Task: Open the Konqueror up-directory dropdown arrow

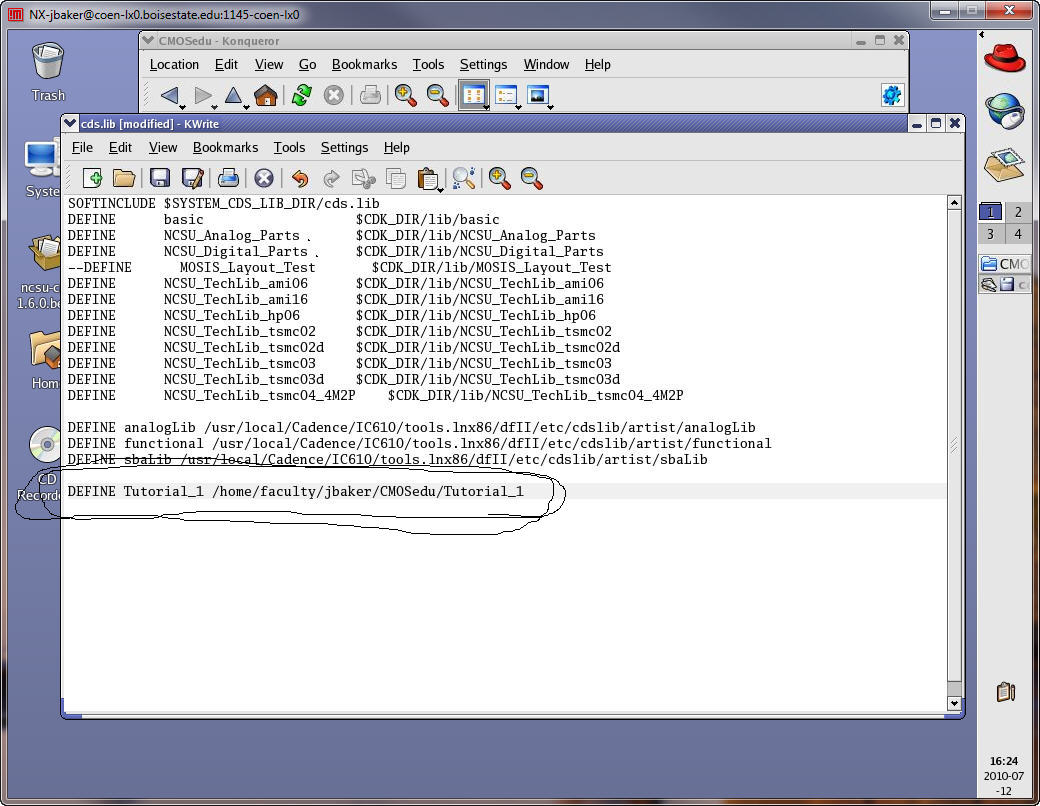Action: (246, 107)
